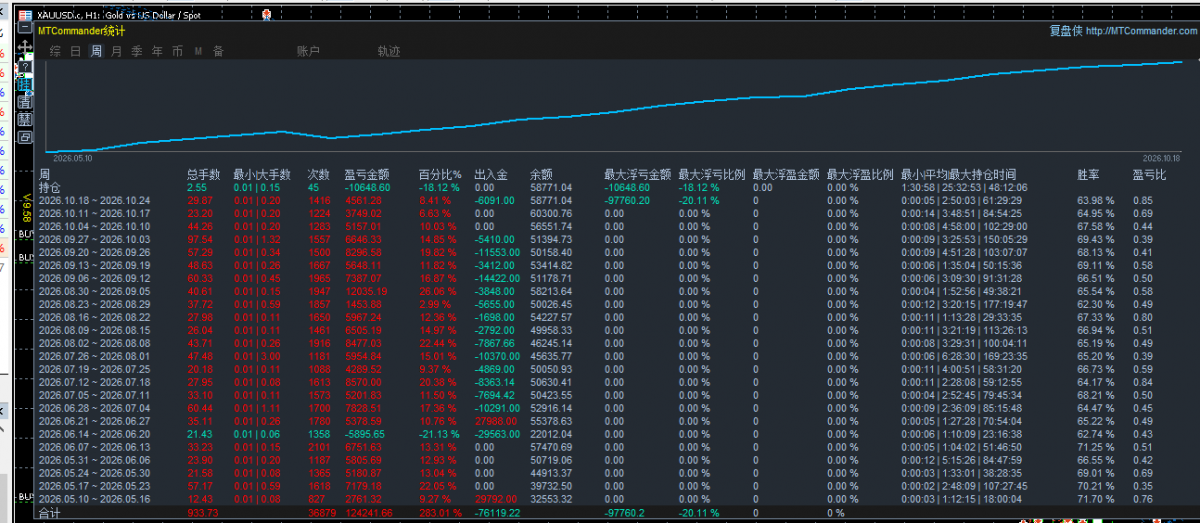Click the 胜率 column header
1200x523 pixels.
click(x=1088, y=174)
